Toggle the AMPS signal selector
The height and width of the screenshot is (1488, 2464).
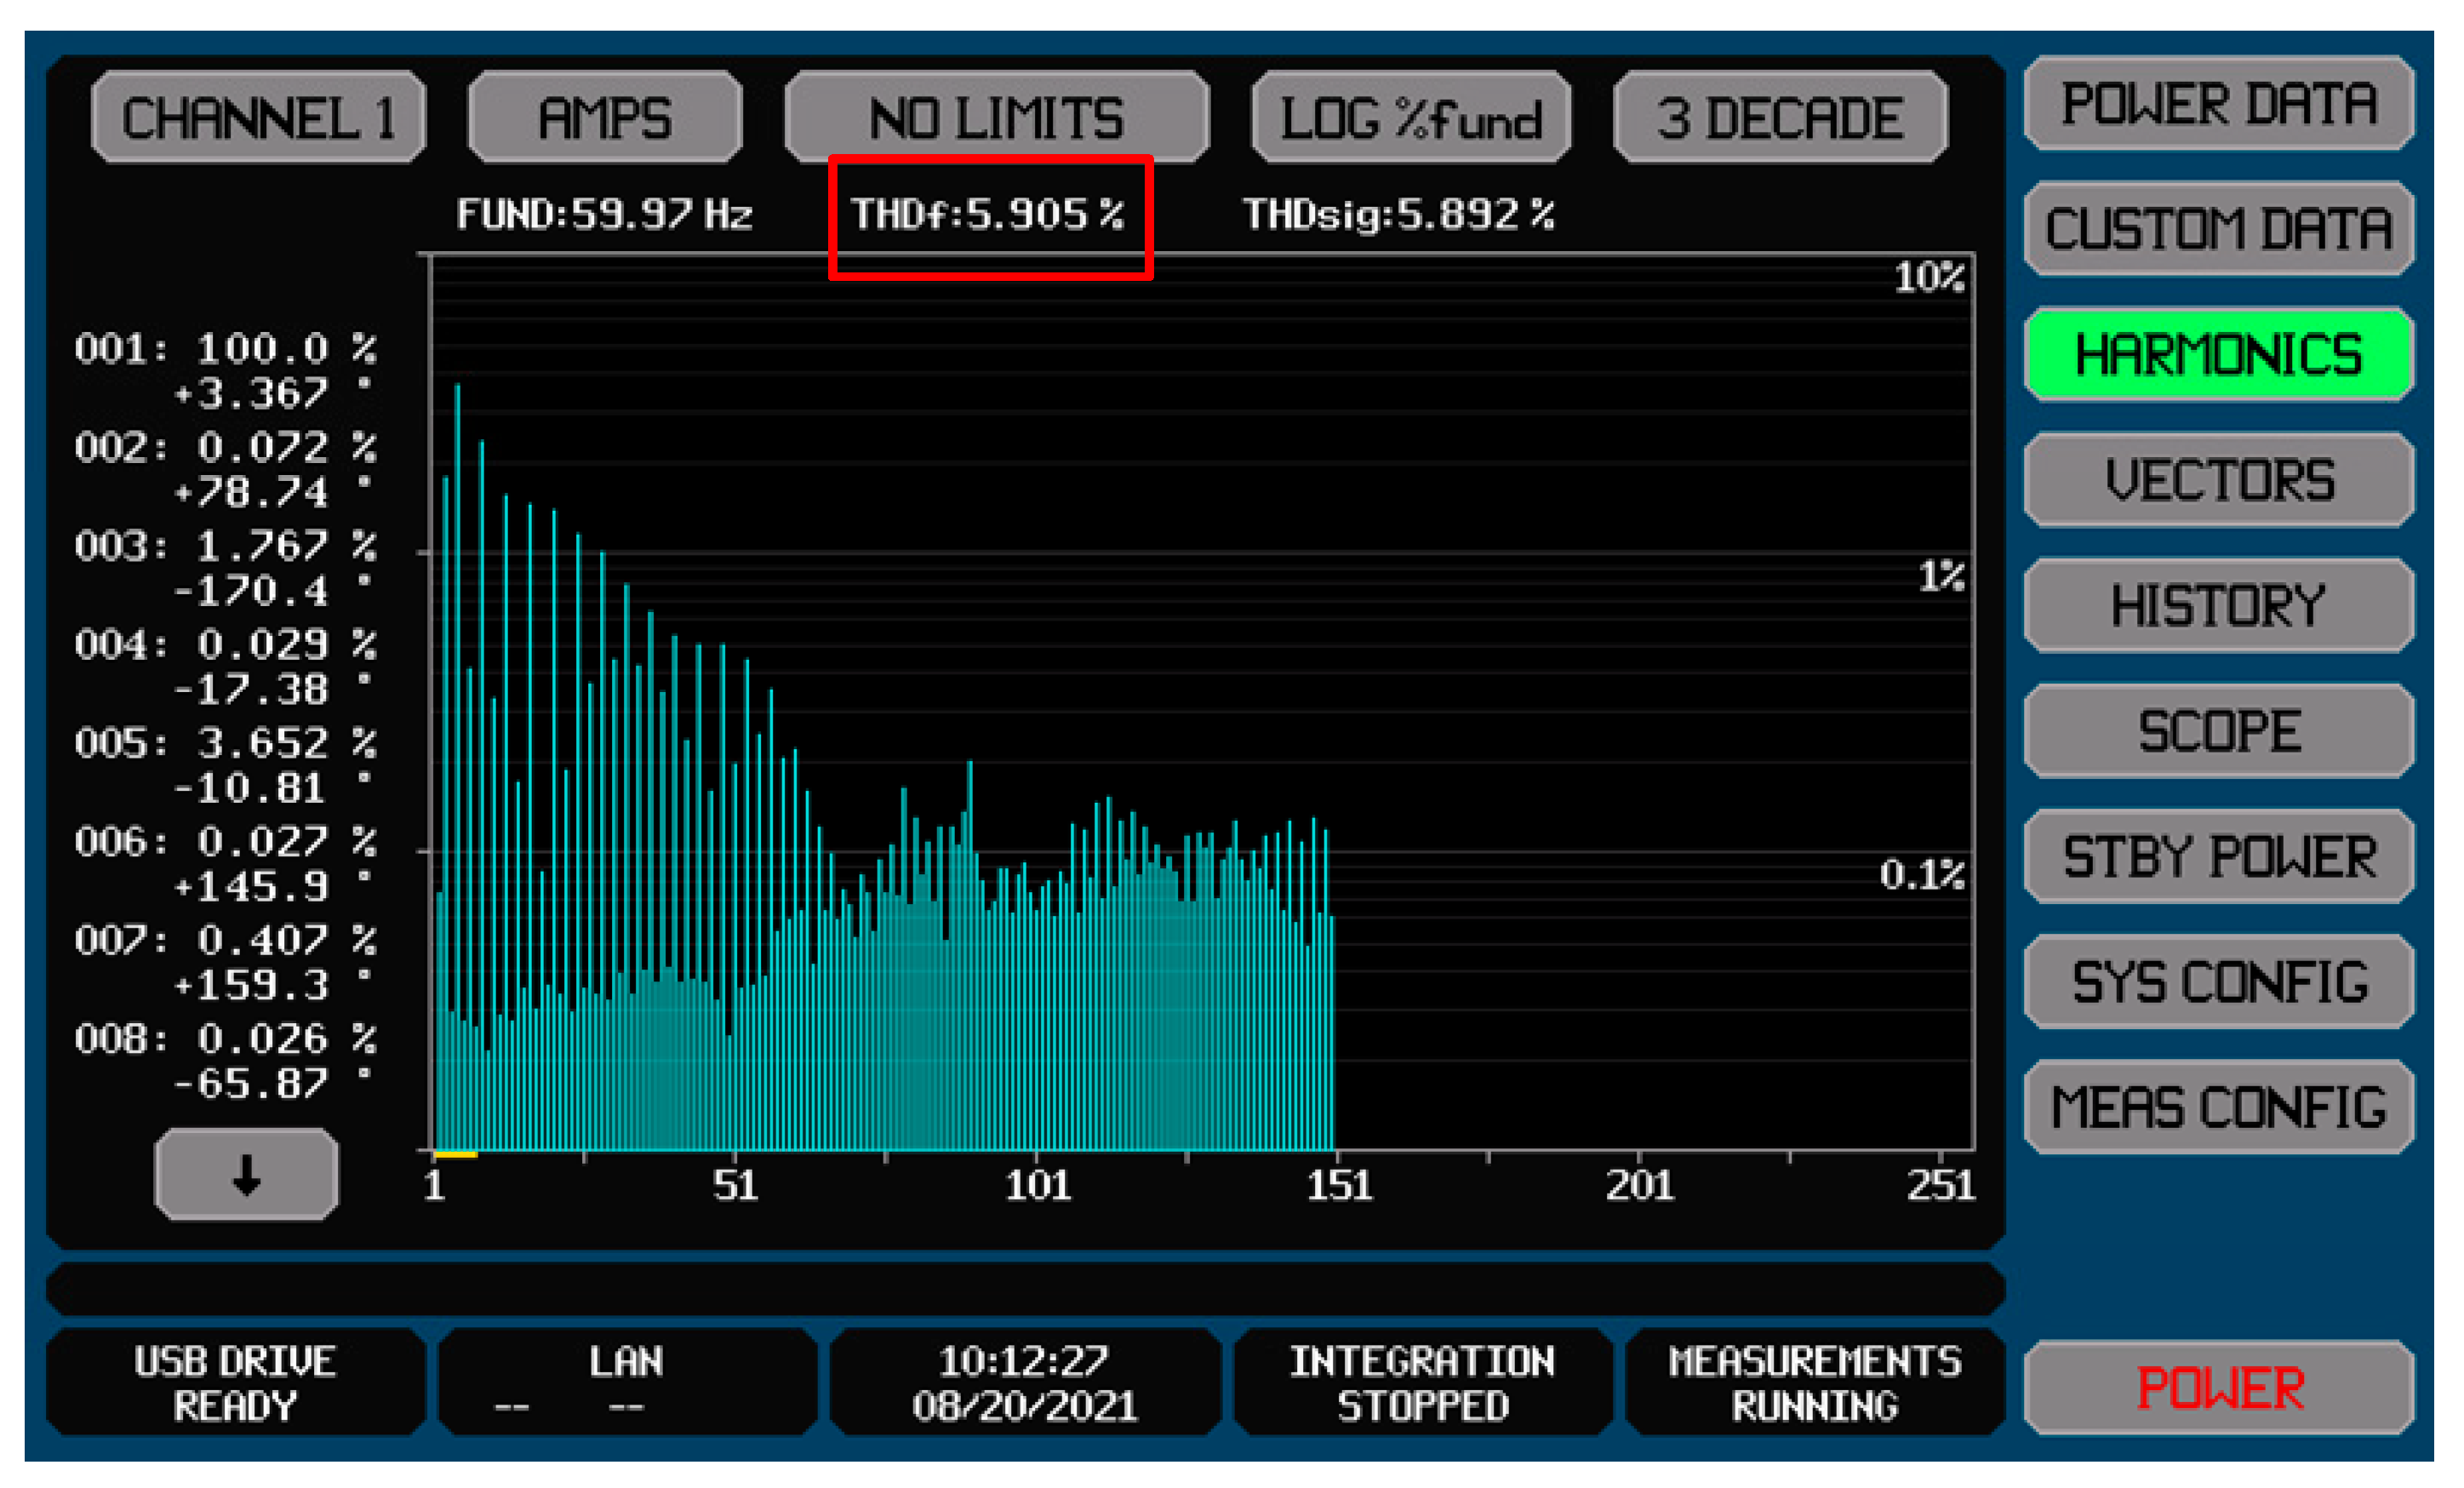coord(605,118)
